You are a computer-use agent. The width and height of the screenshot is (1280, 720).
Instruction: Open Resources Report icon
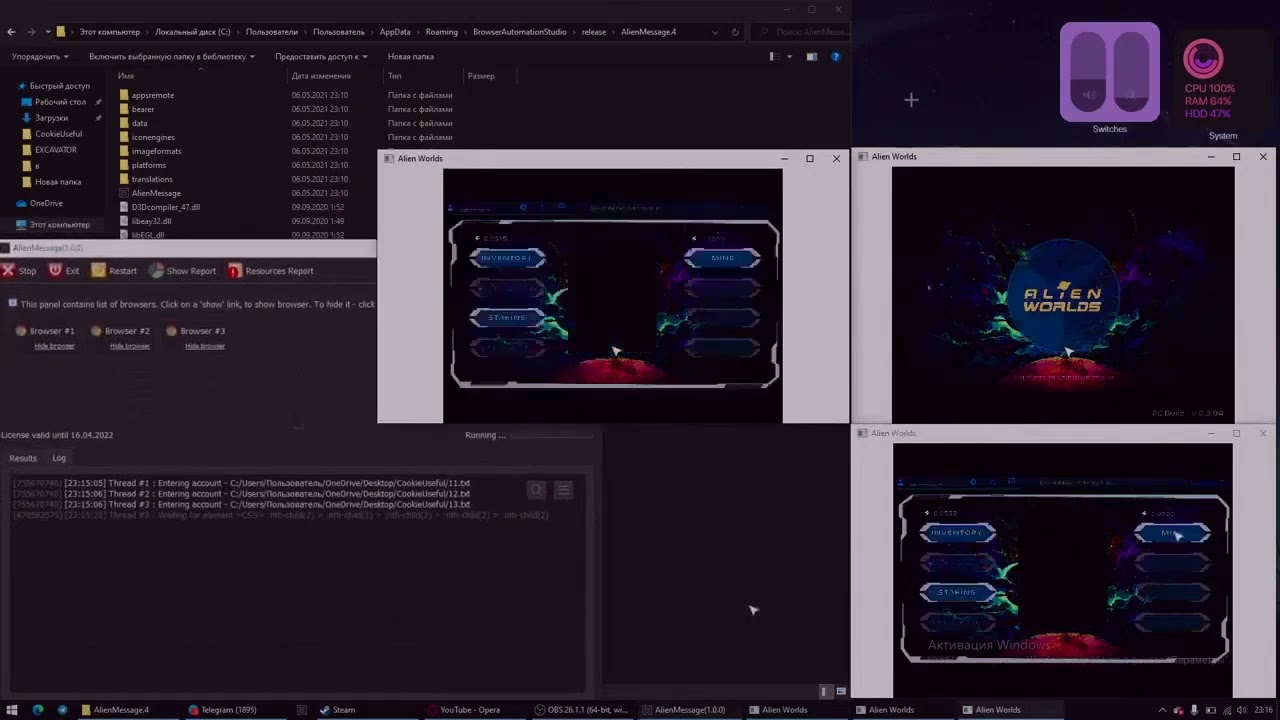[235, 271]
